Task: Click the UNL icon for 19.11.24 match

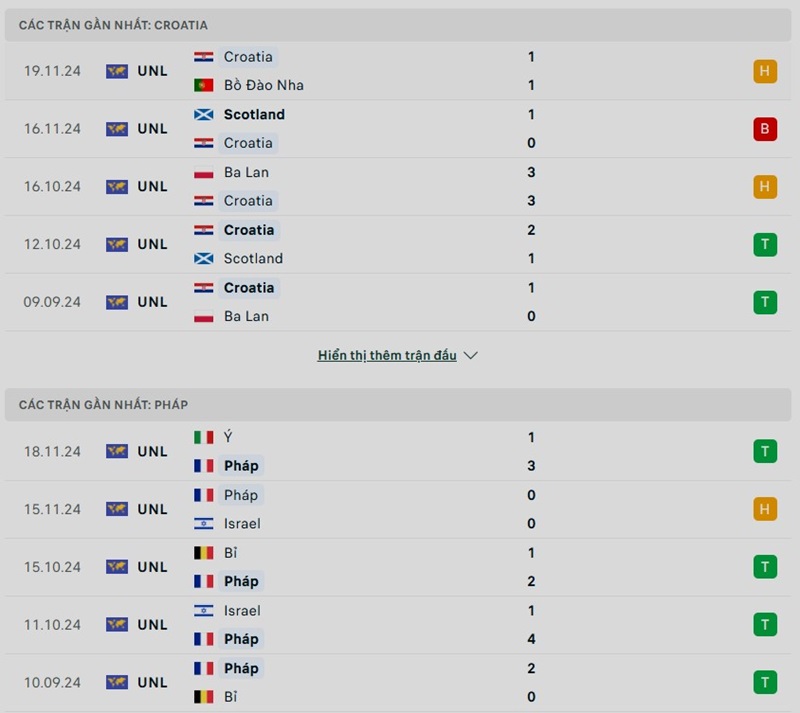Action: pos(117,71)
